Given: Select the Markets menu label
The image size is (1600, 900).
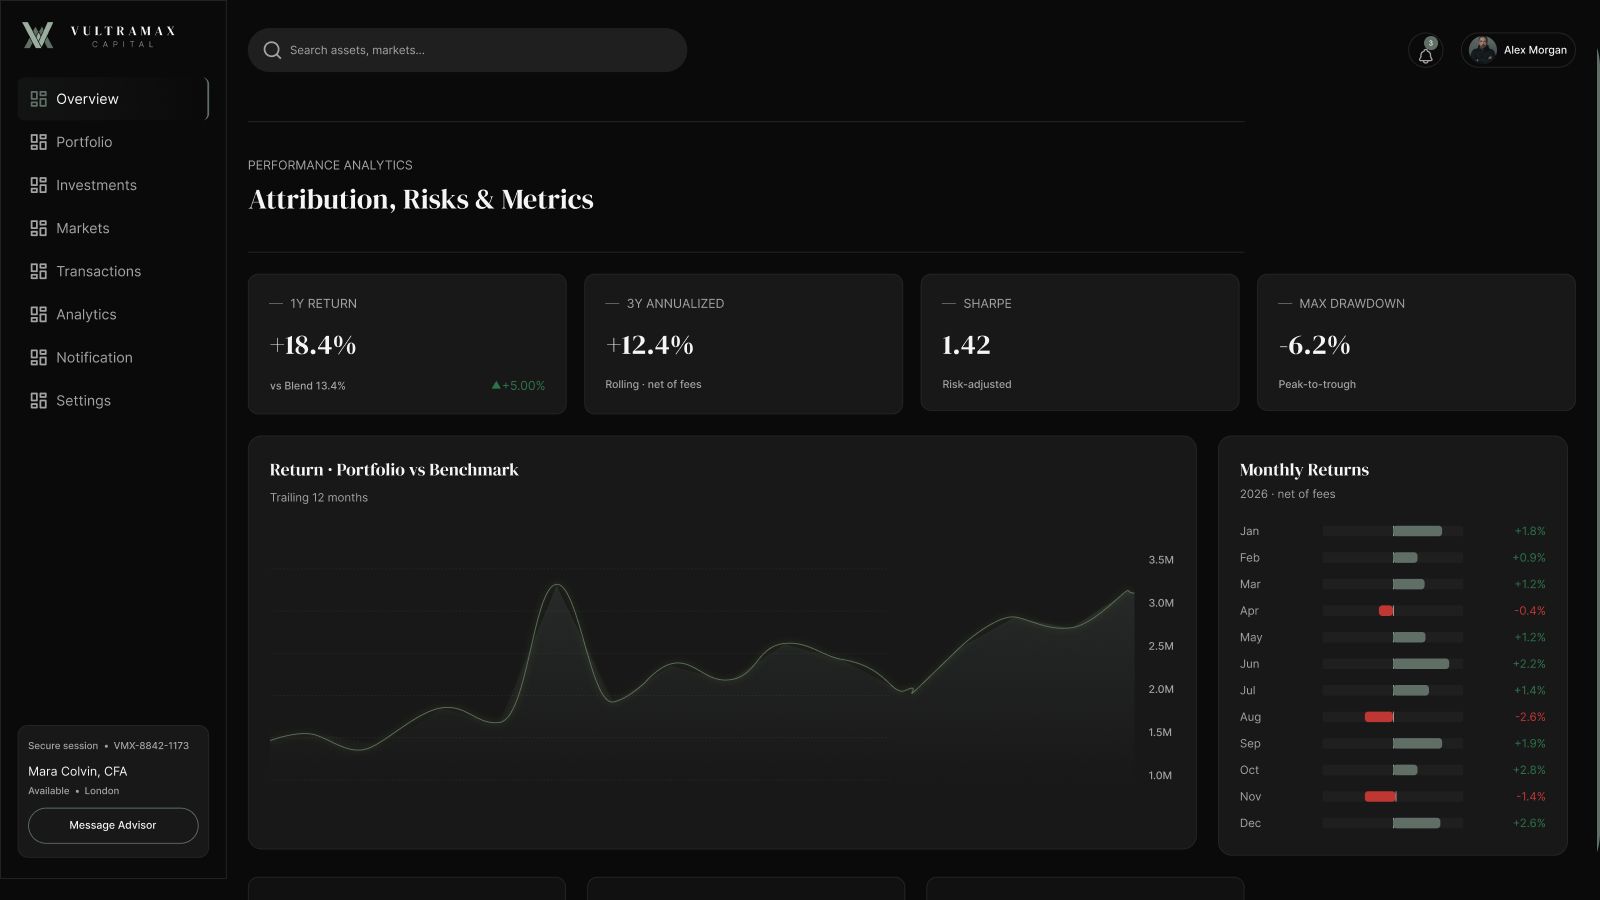Looking at the screenshot, I should coord(83,228).
